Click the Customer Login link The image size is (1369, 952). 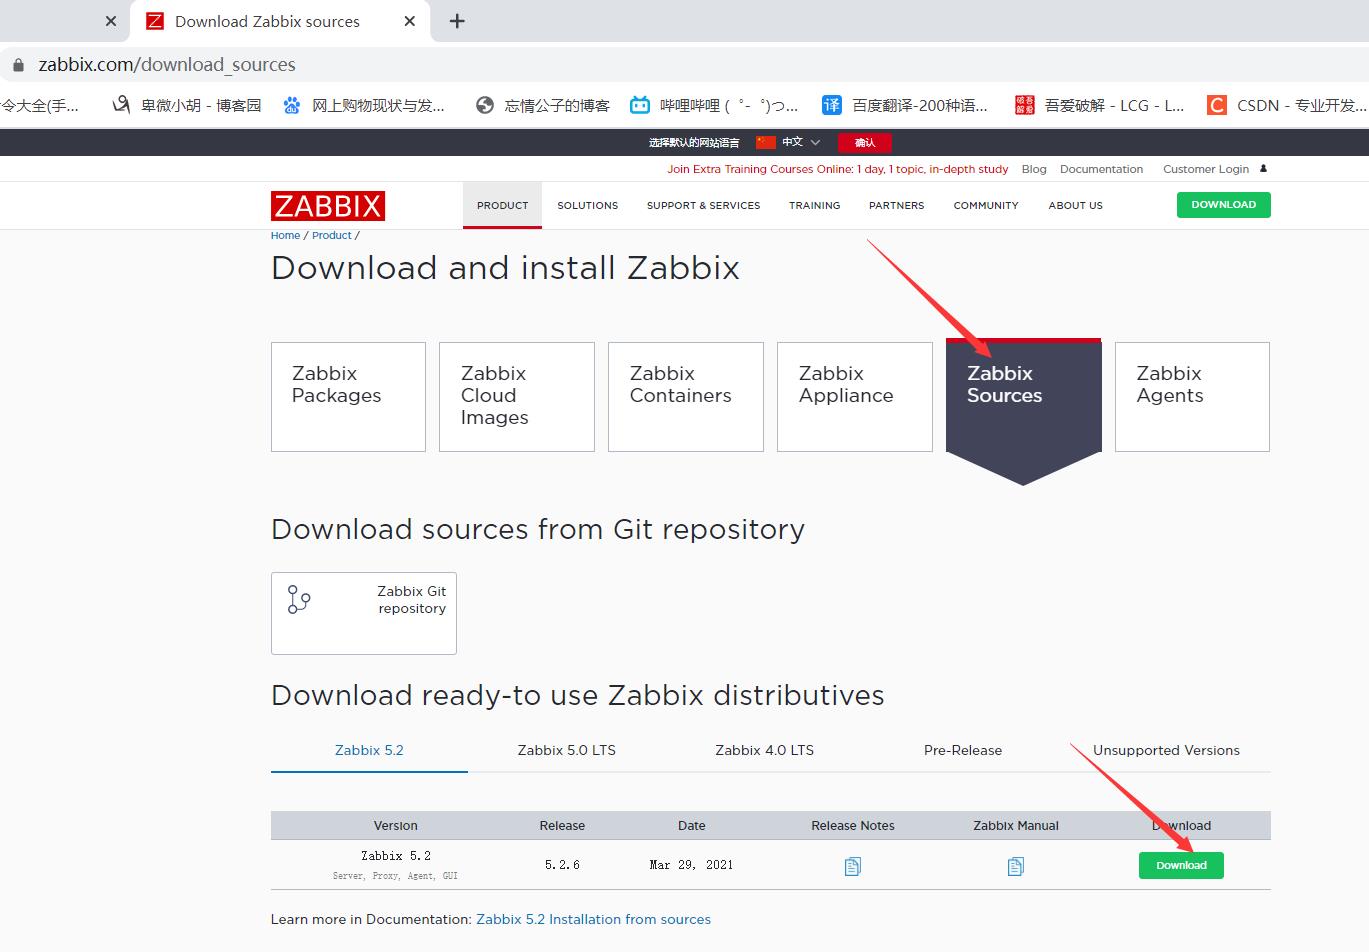click(1206, 169)
